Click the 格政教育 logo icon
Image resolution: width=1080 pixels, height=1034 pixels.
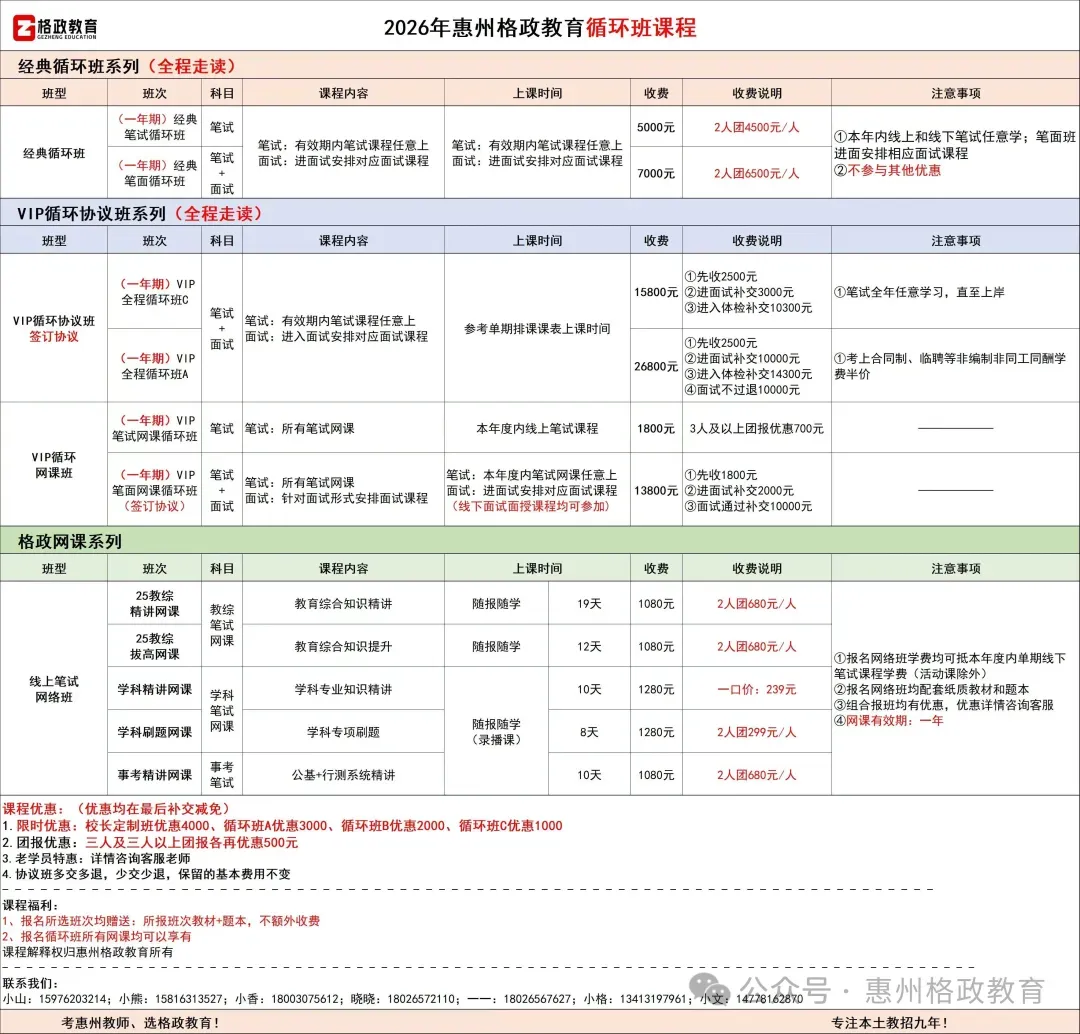[x=25, y=28]
